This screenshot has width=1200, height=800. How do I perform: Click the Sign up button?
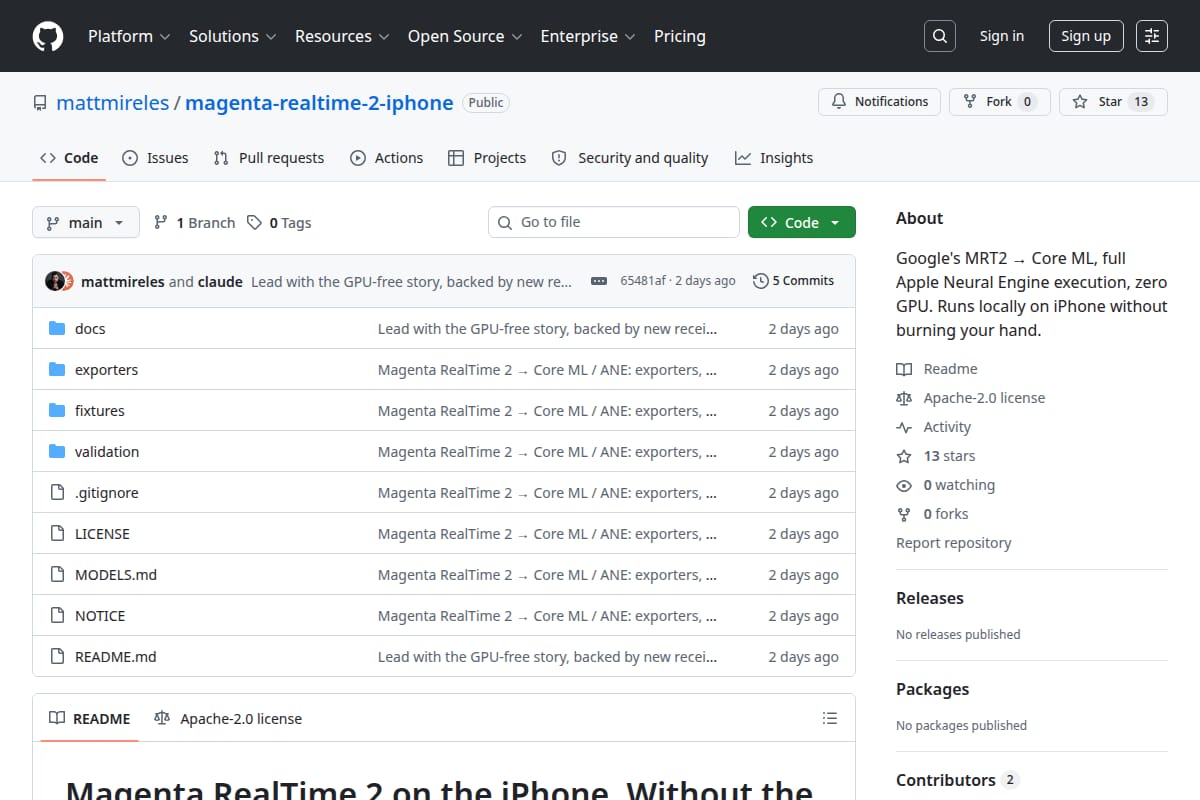pyautogui.click(x=1086, y=36)
